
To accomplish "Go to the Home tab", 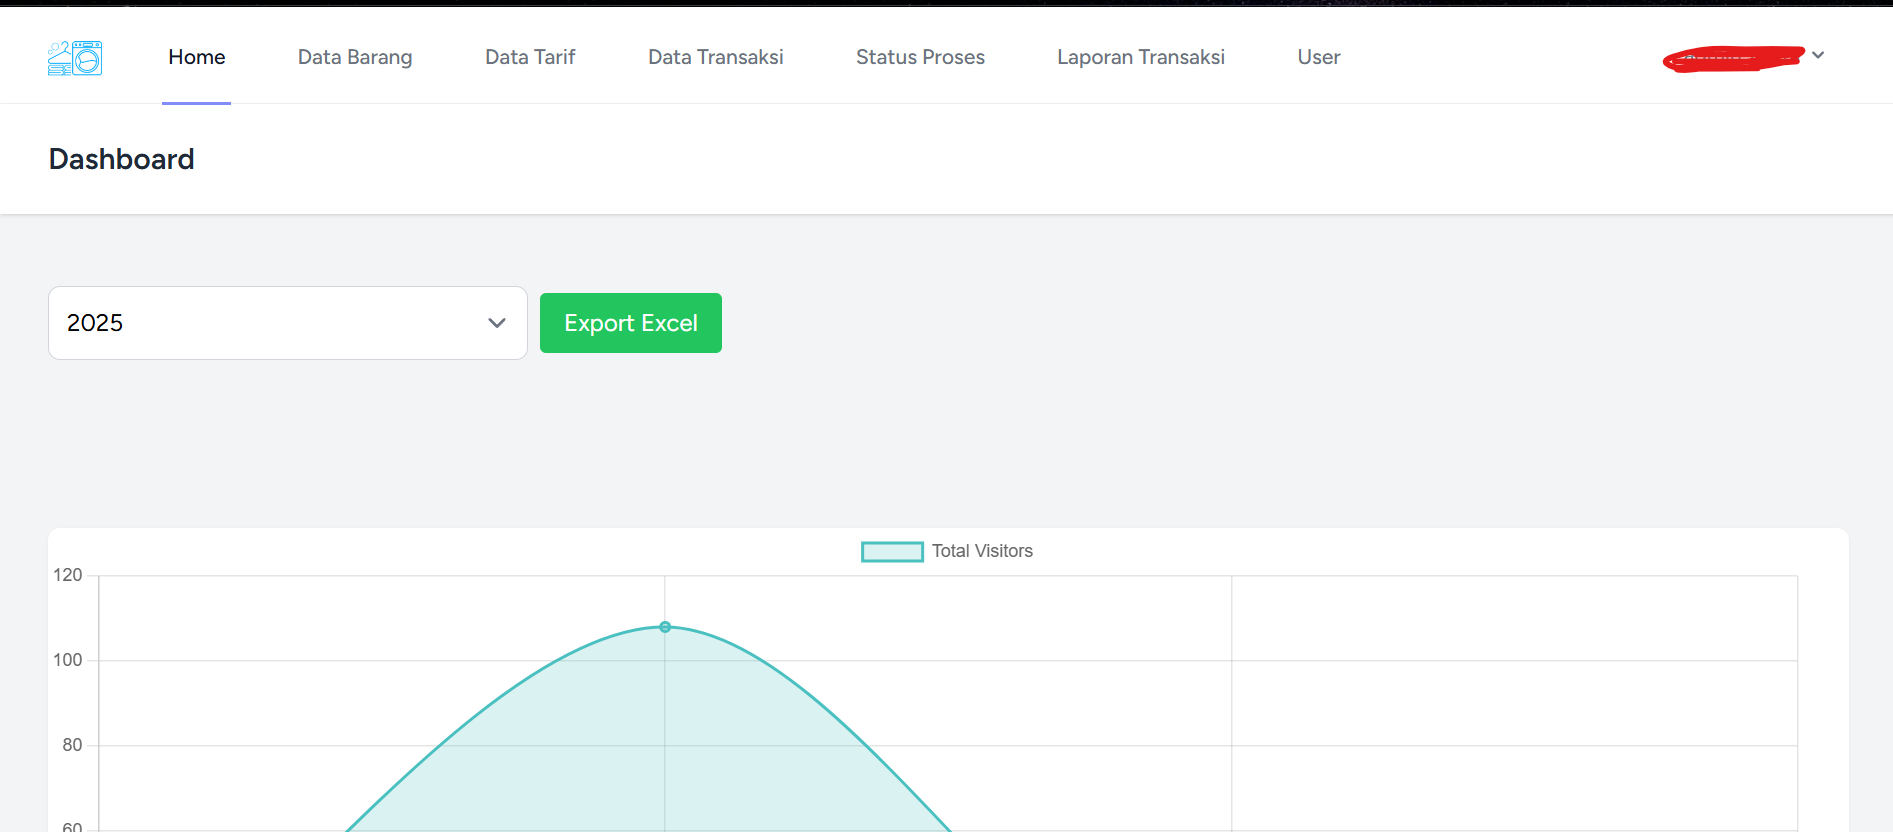I will (x=197, y=57).
